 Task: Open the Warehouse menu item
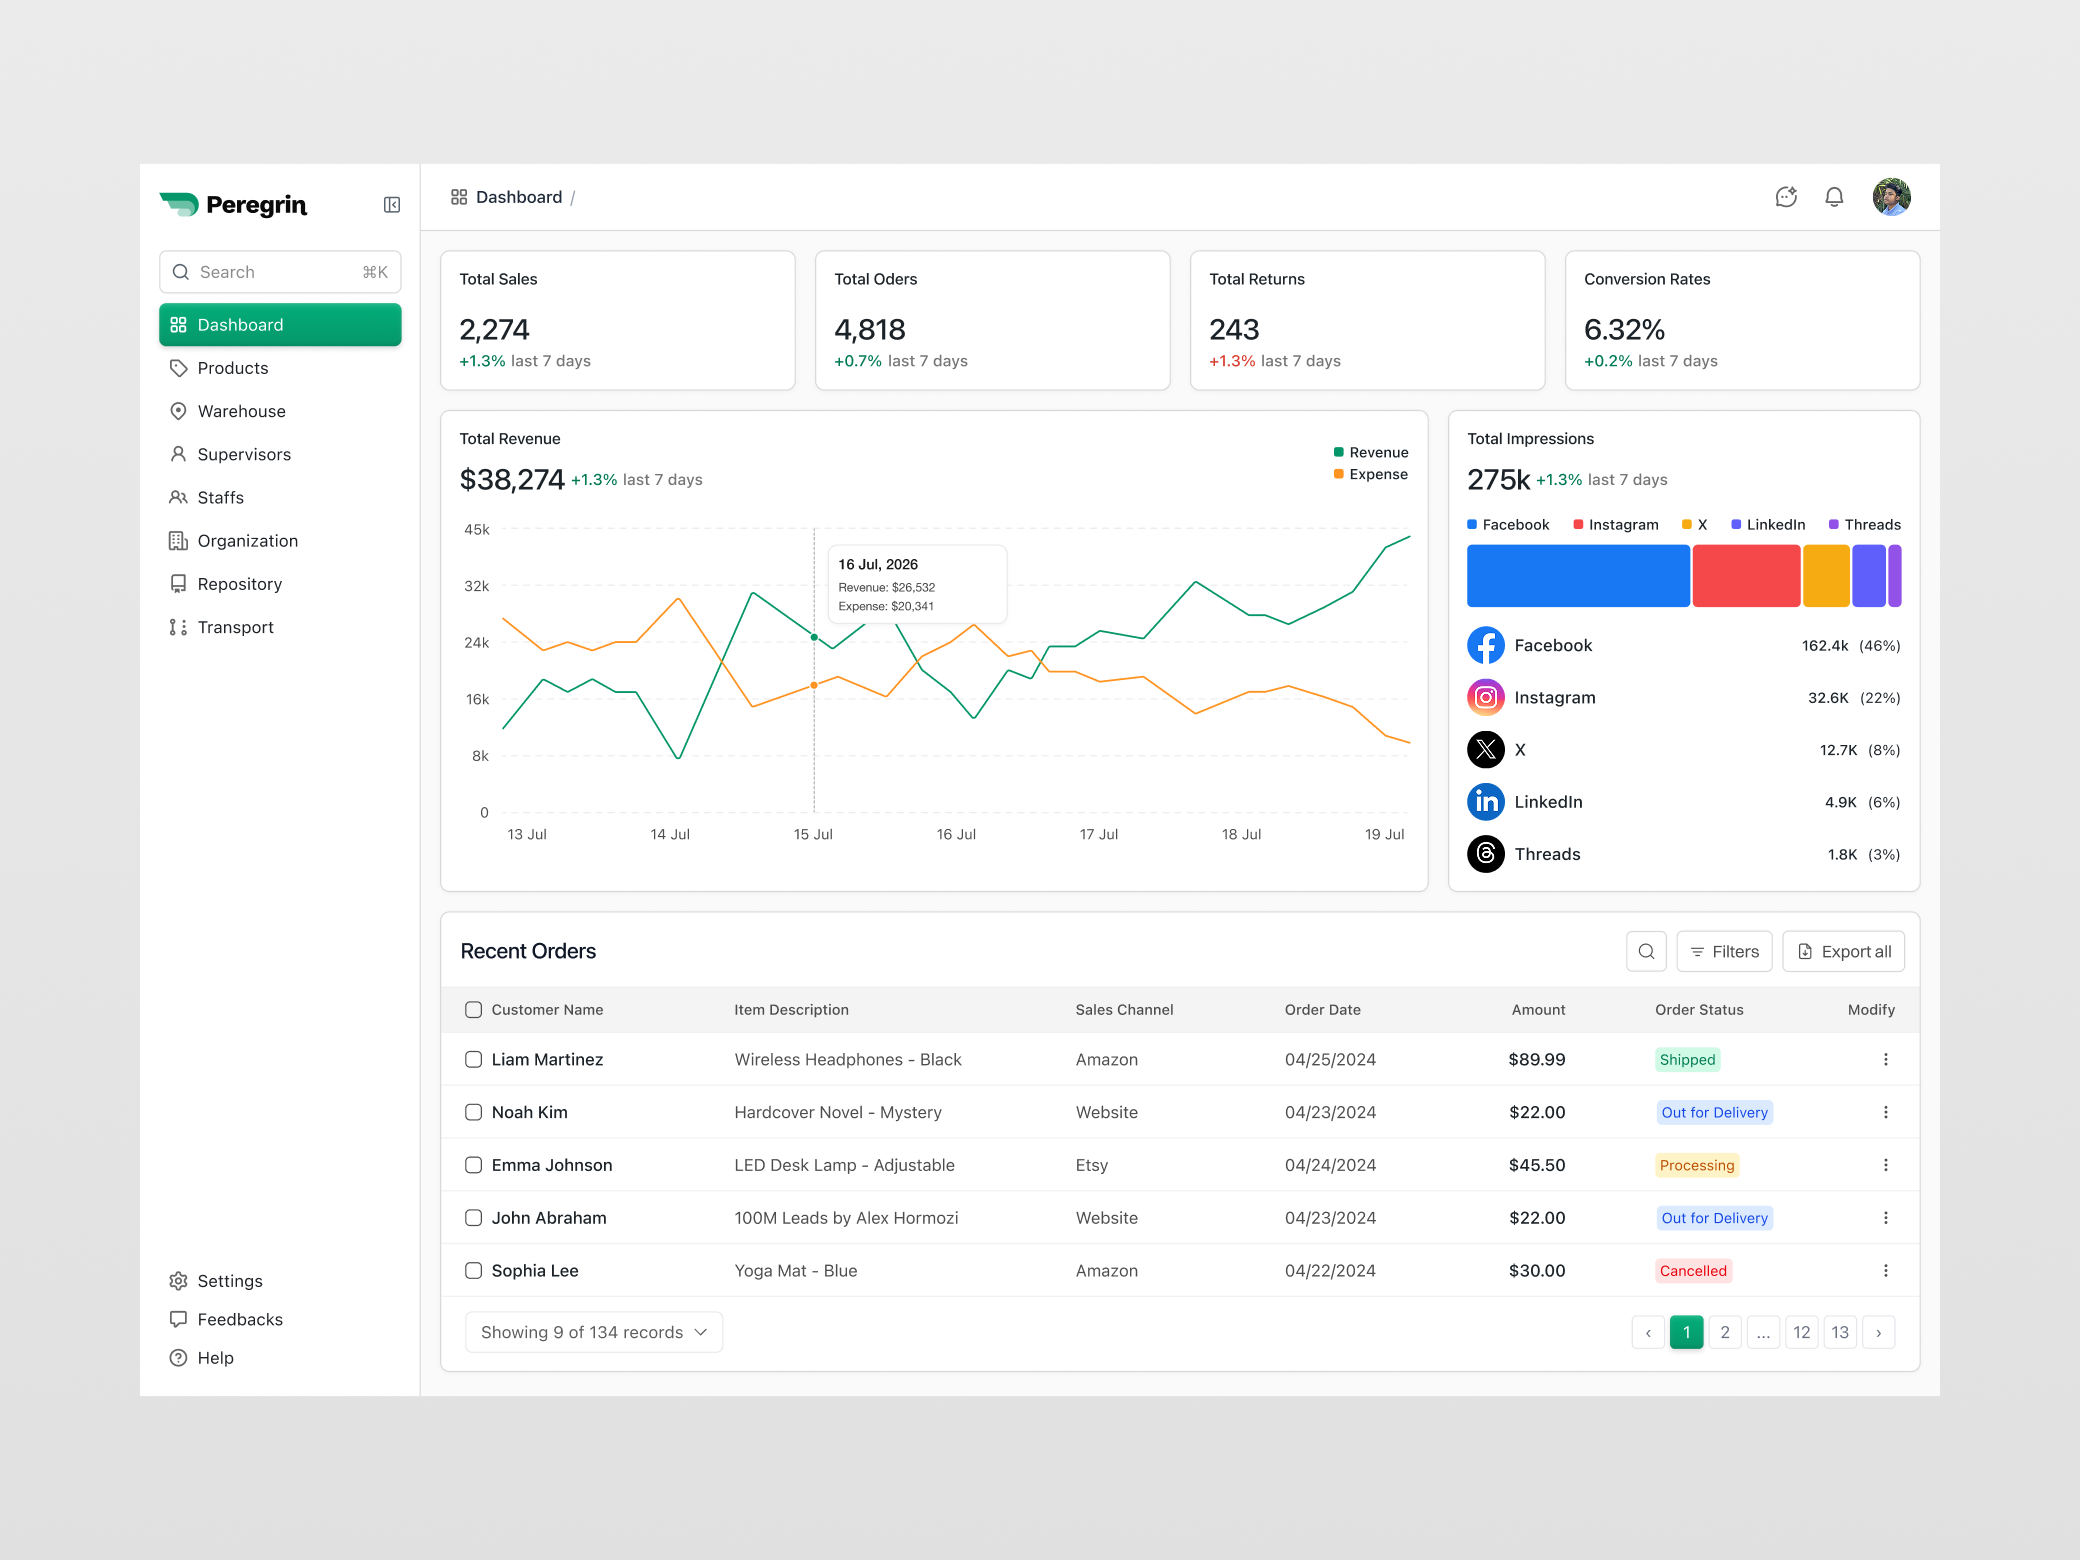280,411
